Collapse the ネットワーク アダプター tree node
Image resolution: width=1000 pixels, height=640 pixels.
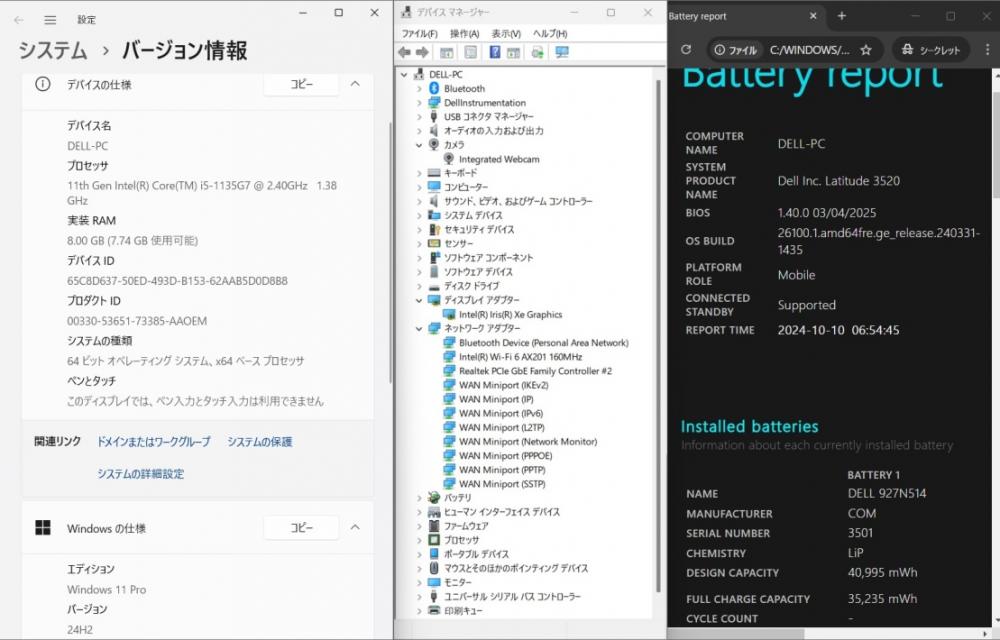click(419, 328)
